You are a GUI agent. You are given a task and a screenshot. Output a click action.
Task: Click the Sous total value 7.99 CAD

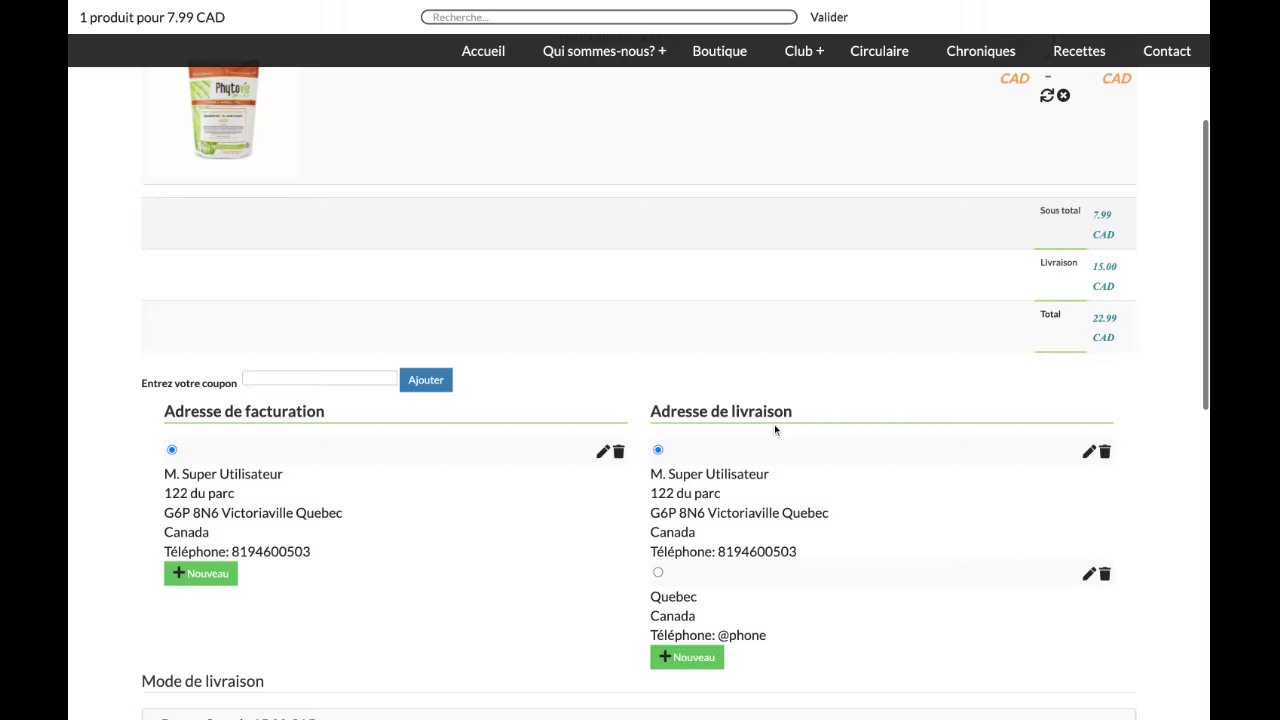pyautogui.click(x=1103, y=224)
